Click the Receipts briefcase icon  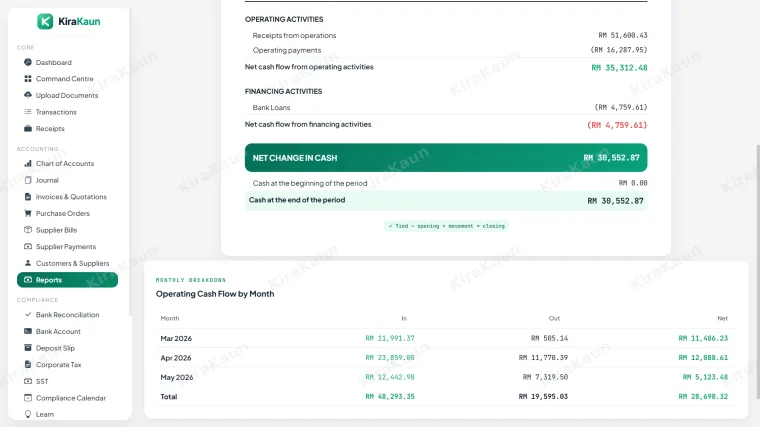coord(28,128)
